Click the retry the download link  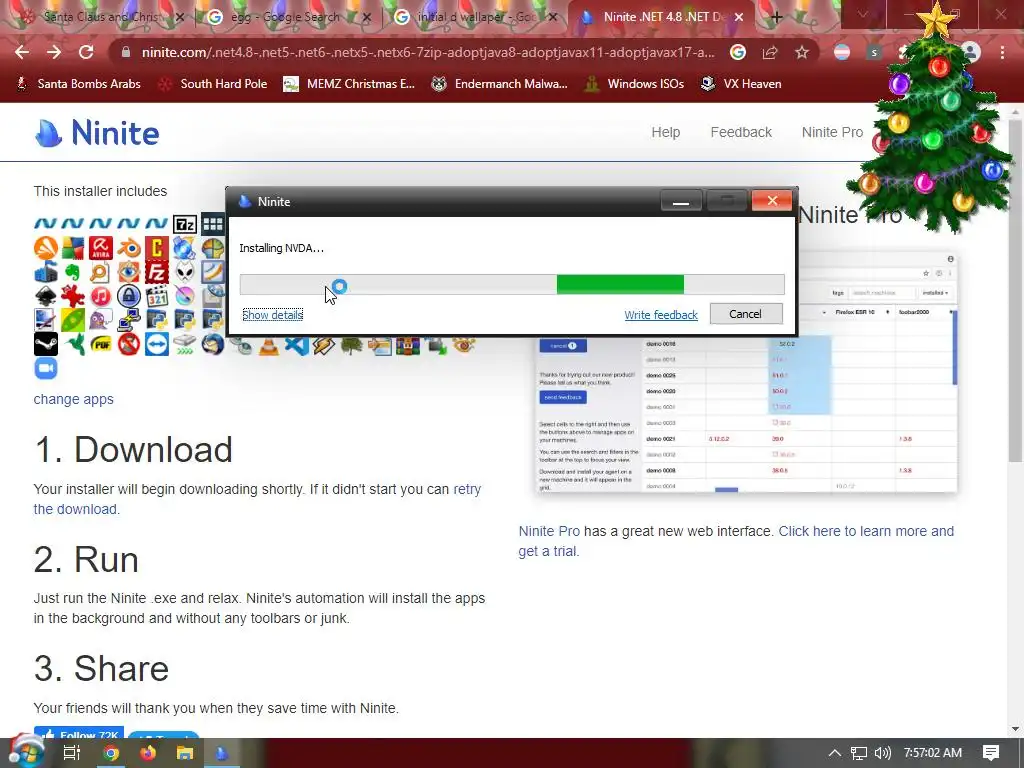[x=257, y=499]
